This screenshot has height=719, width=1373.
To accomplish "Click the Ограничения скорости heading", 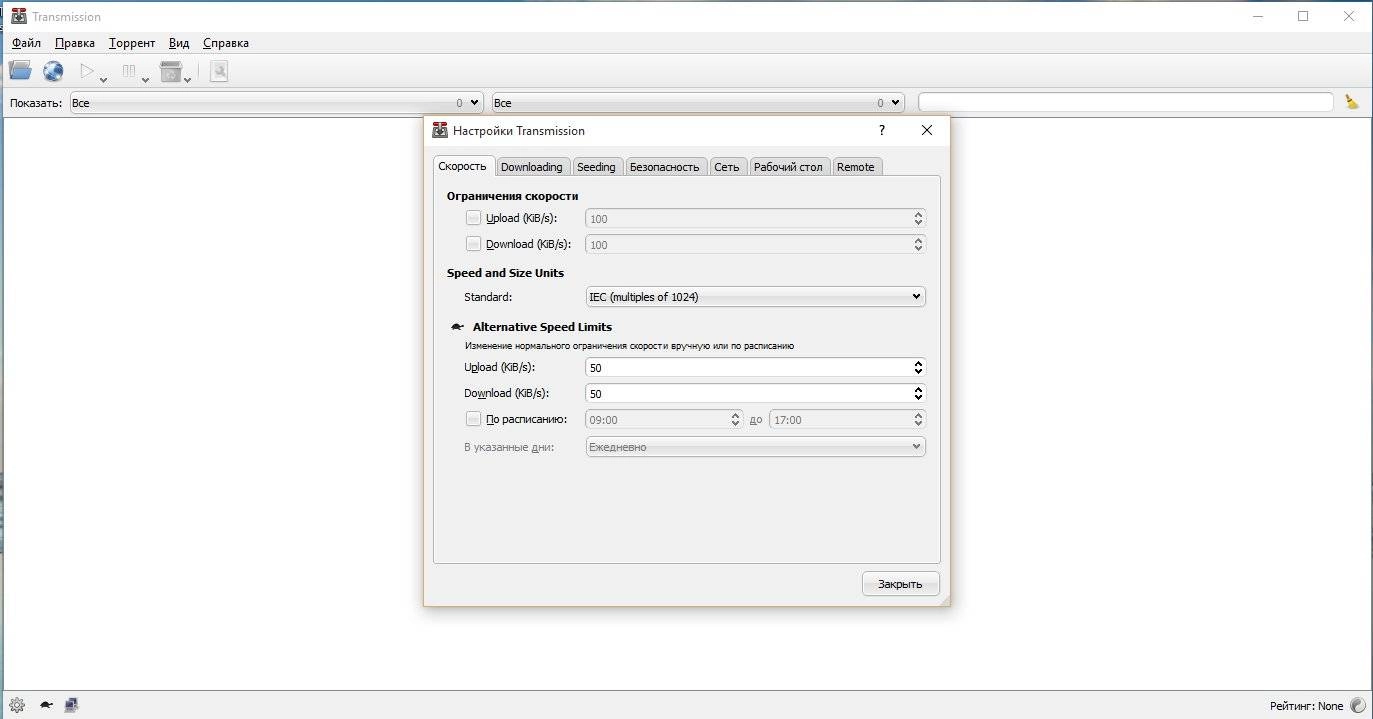I will point(512,196).
